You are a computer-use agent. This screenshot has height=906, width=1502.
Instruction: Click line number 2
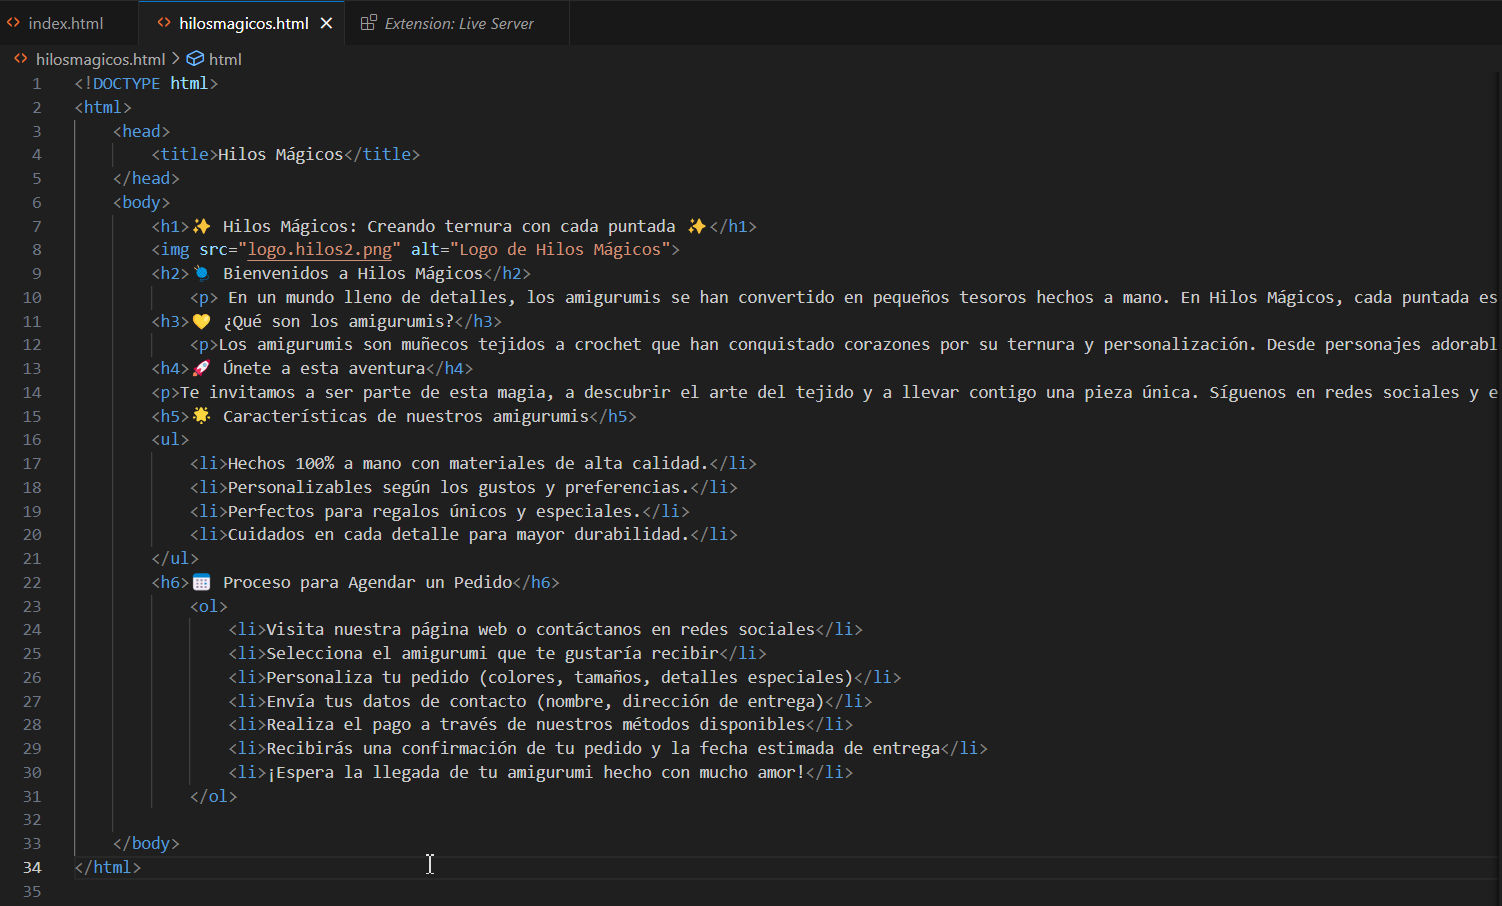point(37,107)
